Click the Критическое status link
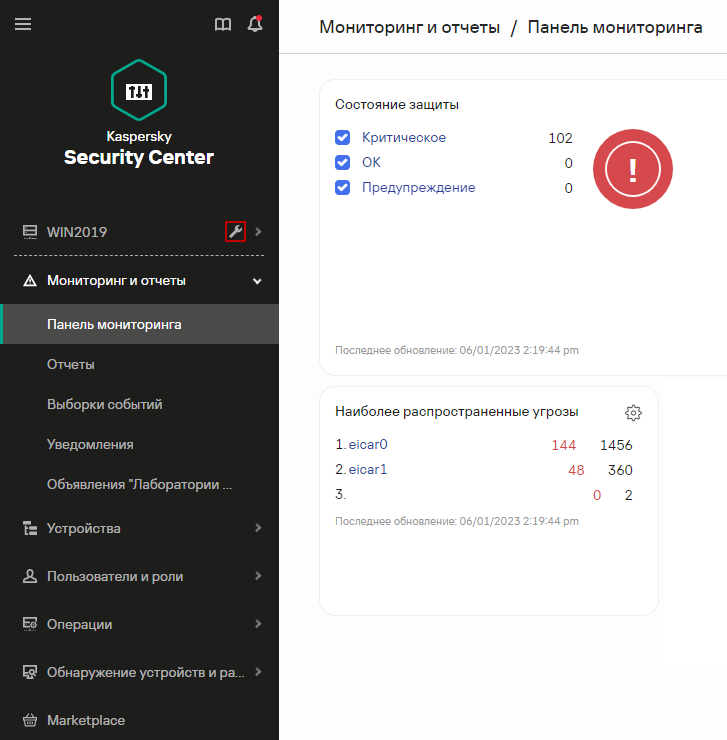 pos(404,137)
